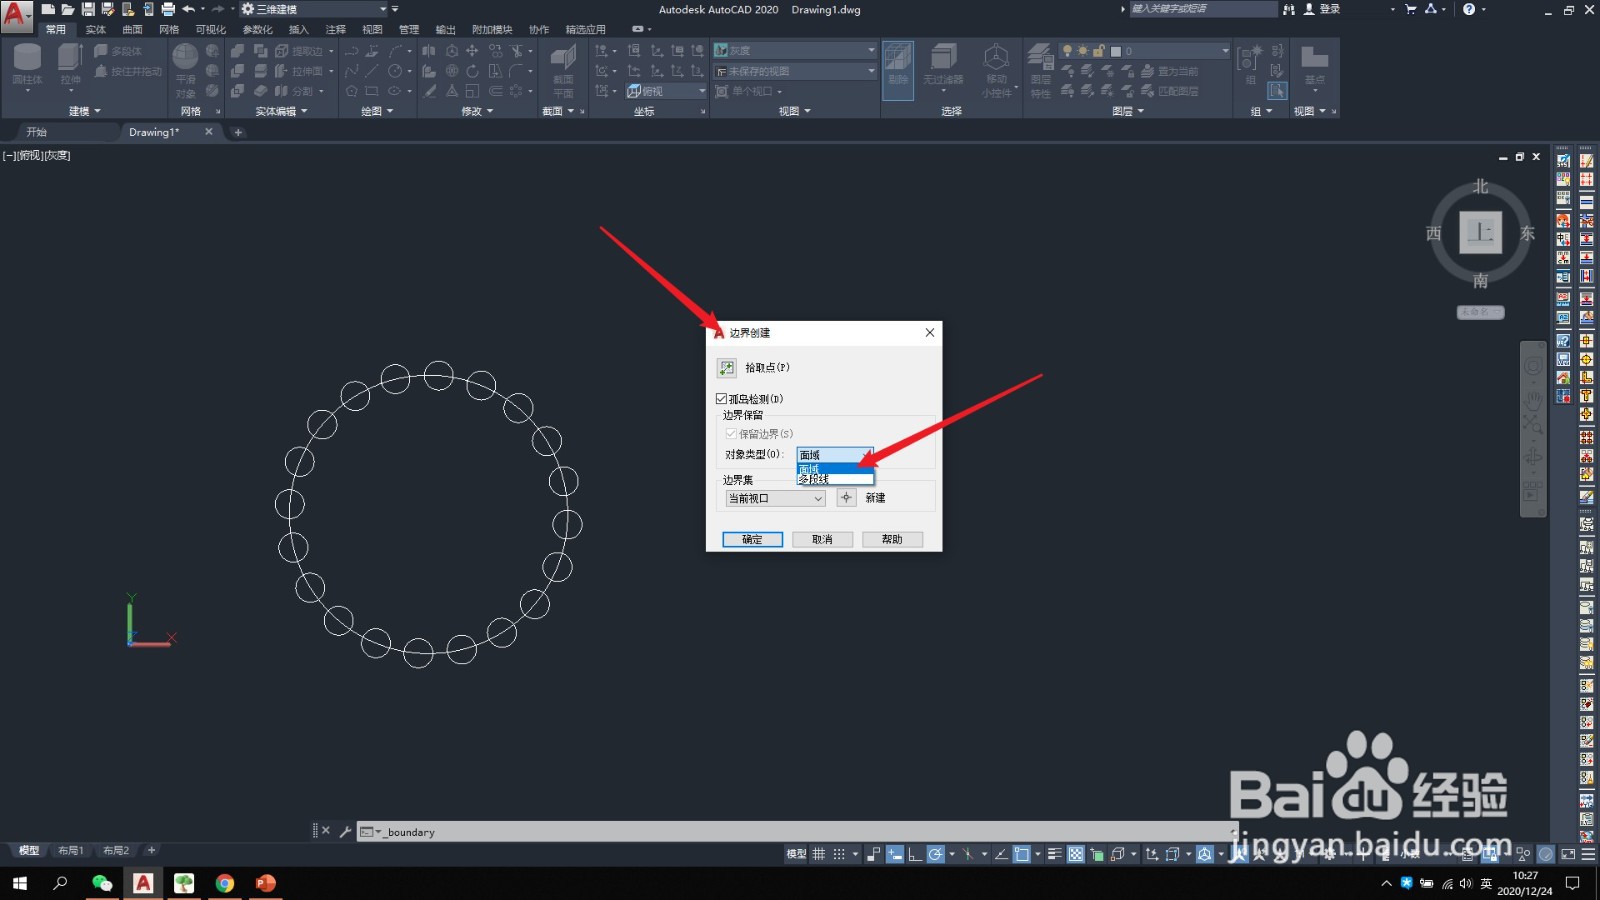Toggle ortho mode in the status bar
This screenshot has height=900, width=1600.
pyautogui.click(x=915, y=855)
